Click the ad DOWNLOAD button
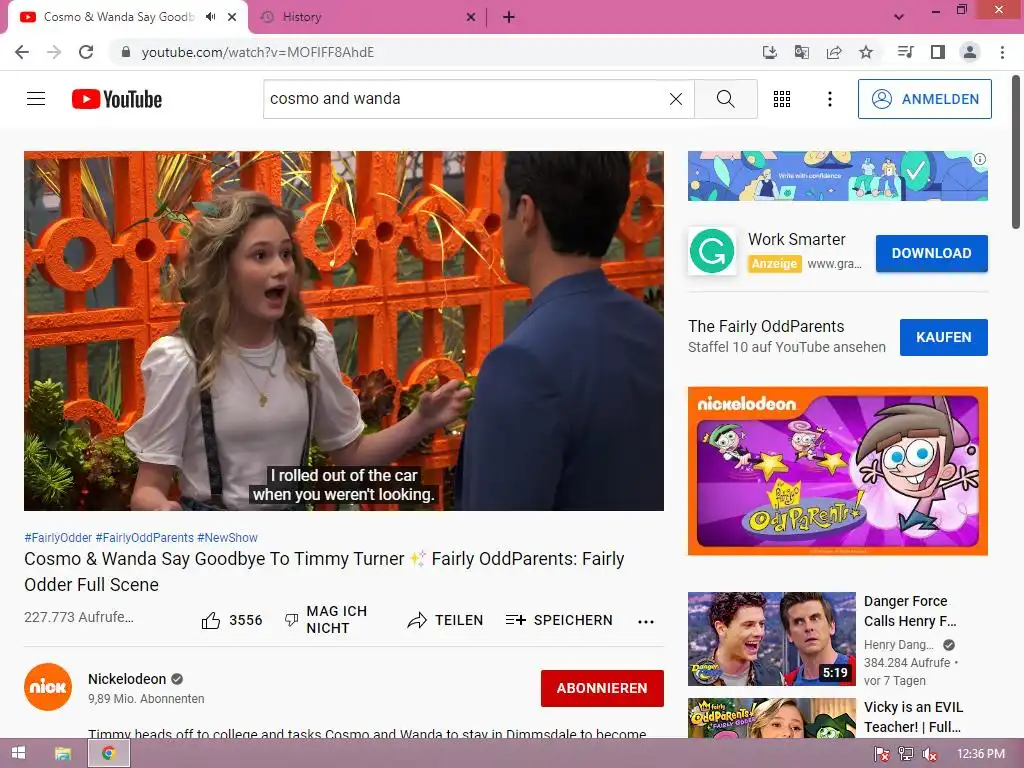Screen dimensions: 1024x768 click(931, 253)
